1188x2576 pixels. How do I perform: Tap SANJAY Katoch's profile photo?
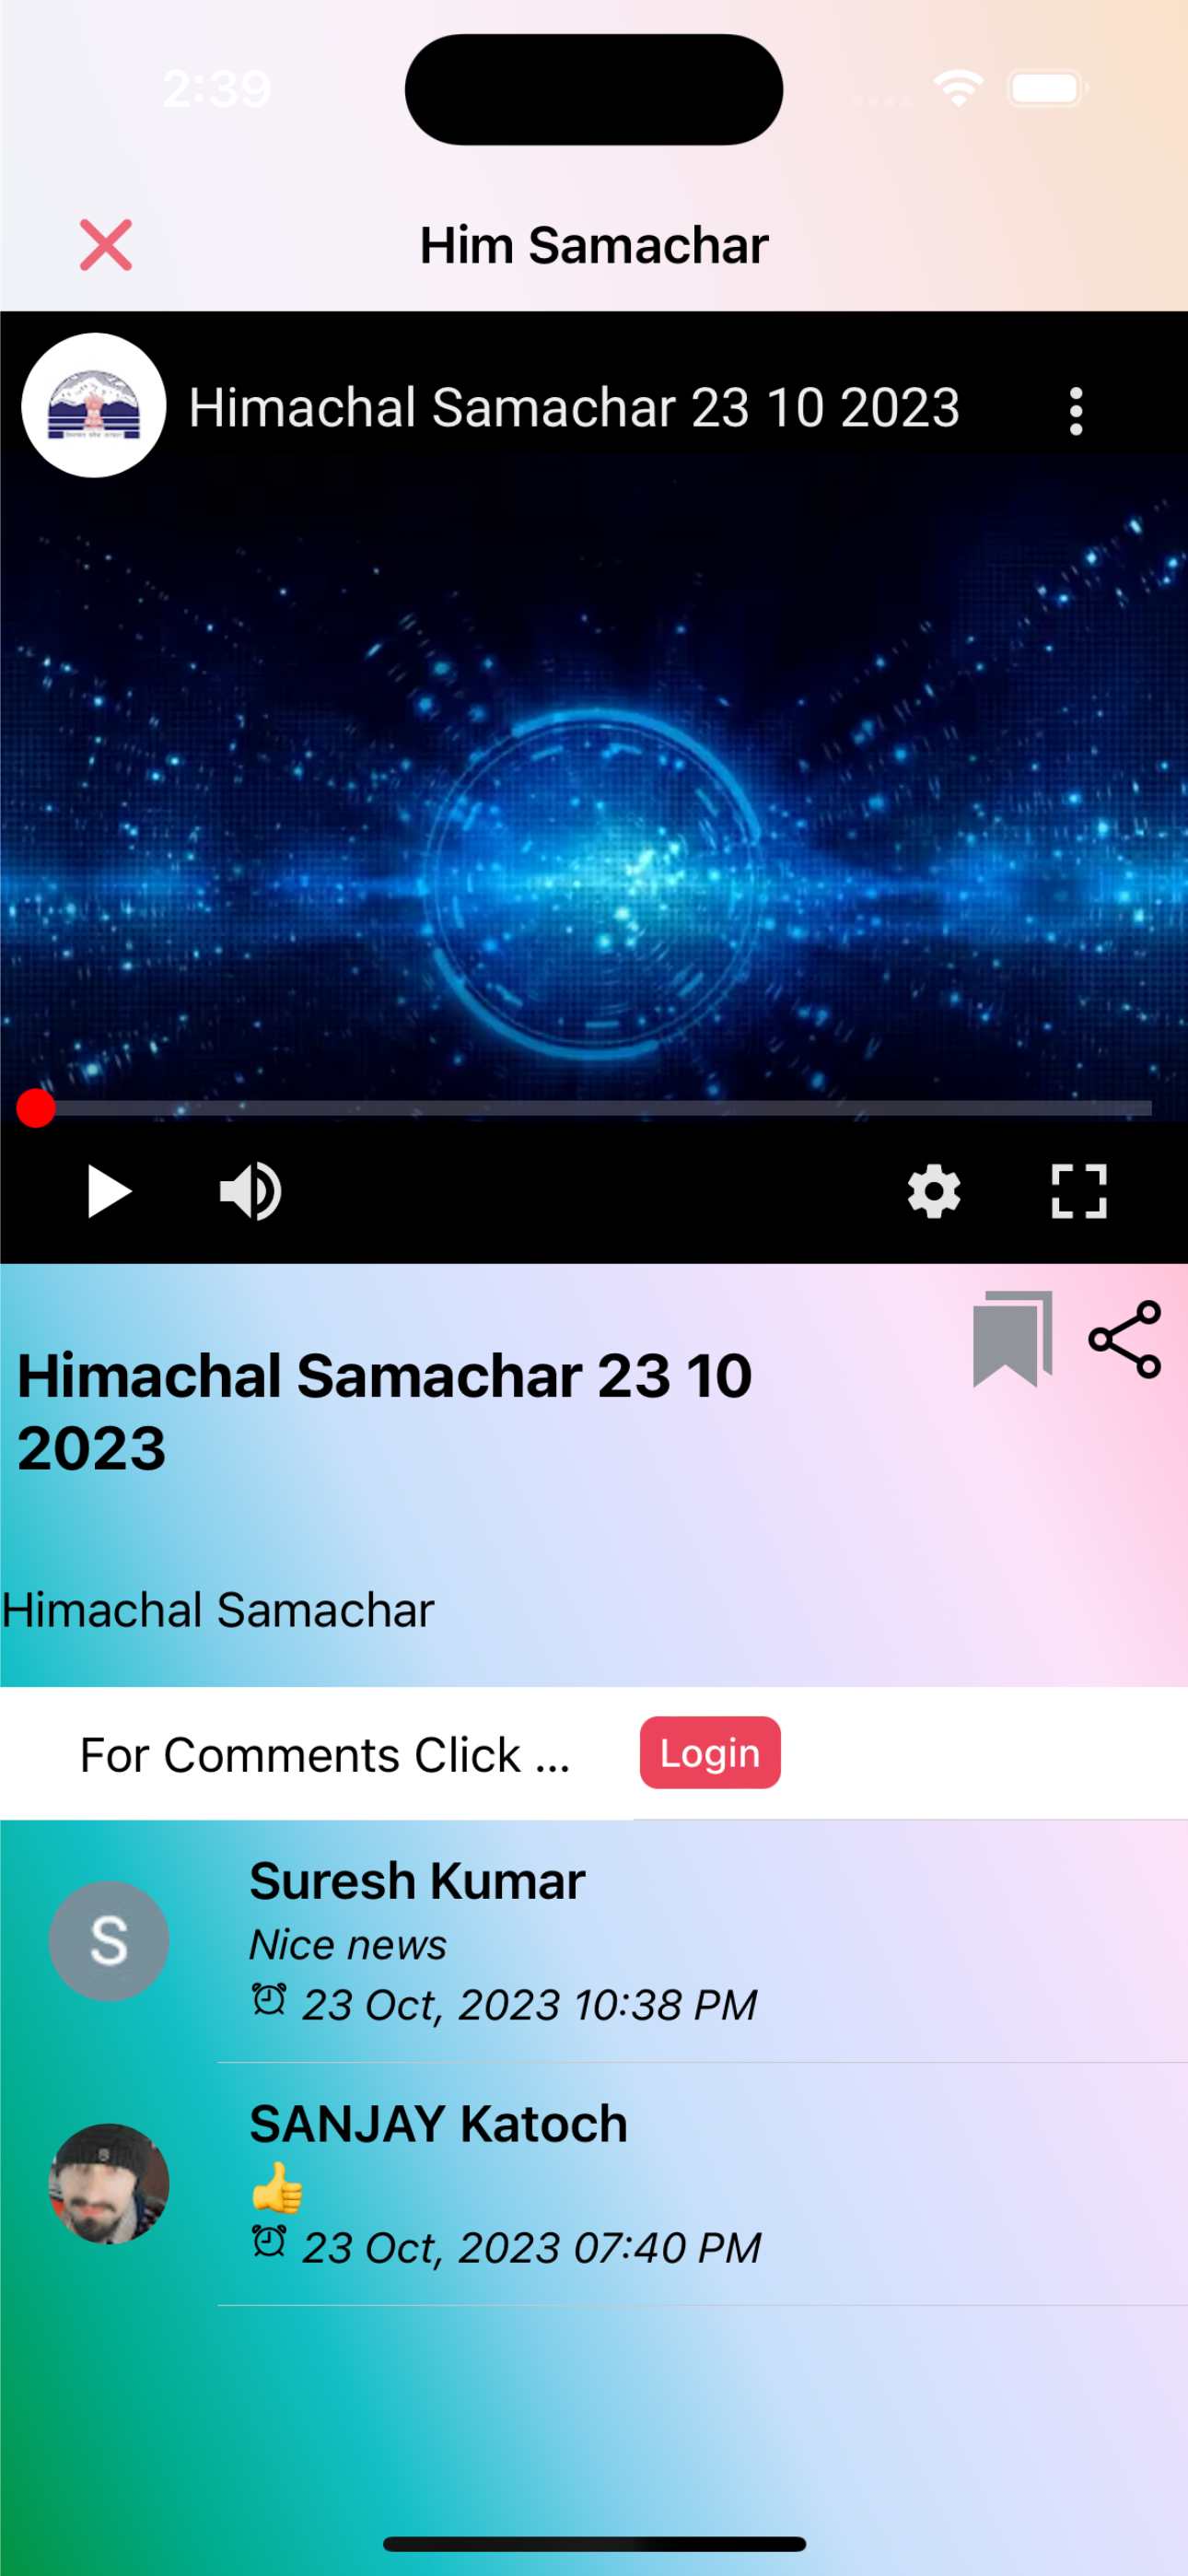point(109,2183)
